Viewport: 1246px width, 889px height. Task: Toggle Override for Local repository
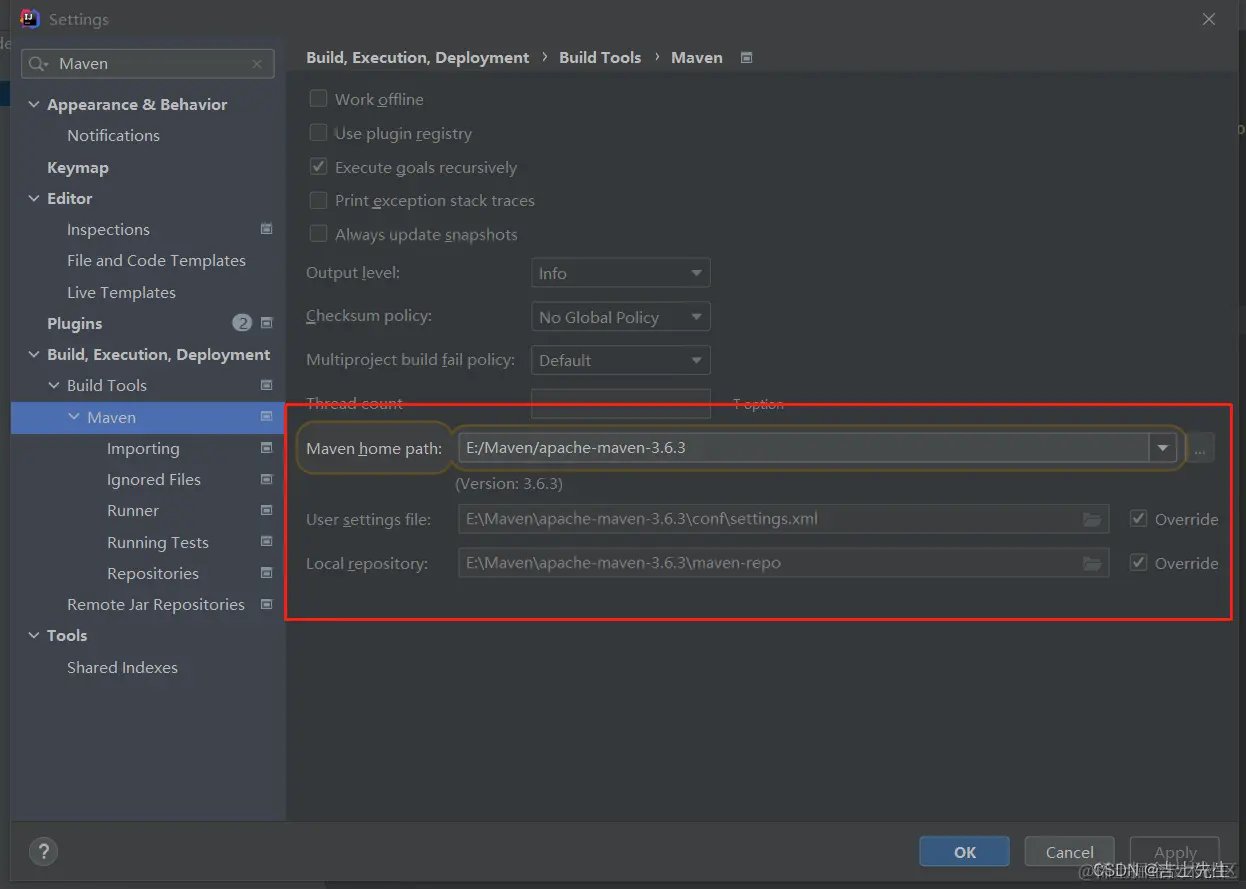click(x=1138, y=563)
